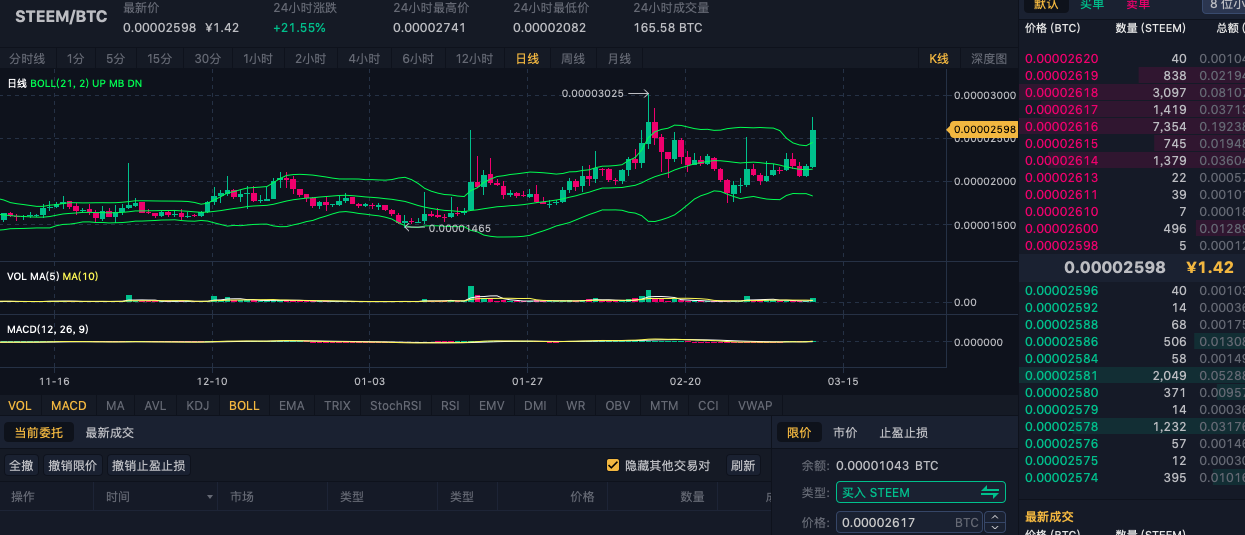Click the STEEM/BTC trading pair title
The width and height of the screenshot is (1245, 535).
coord(61,17)
